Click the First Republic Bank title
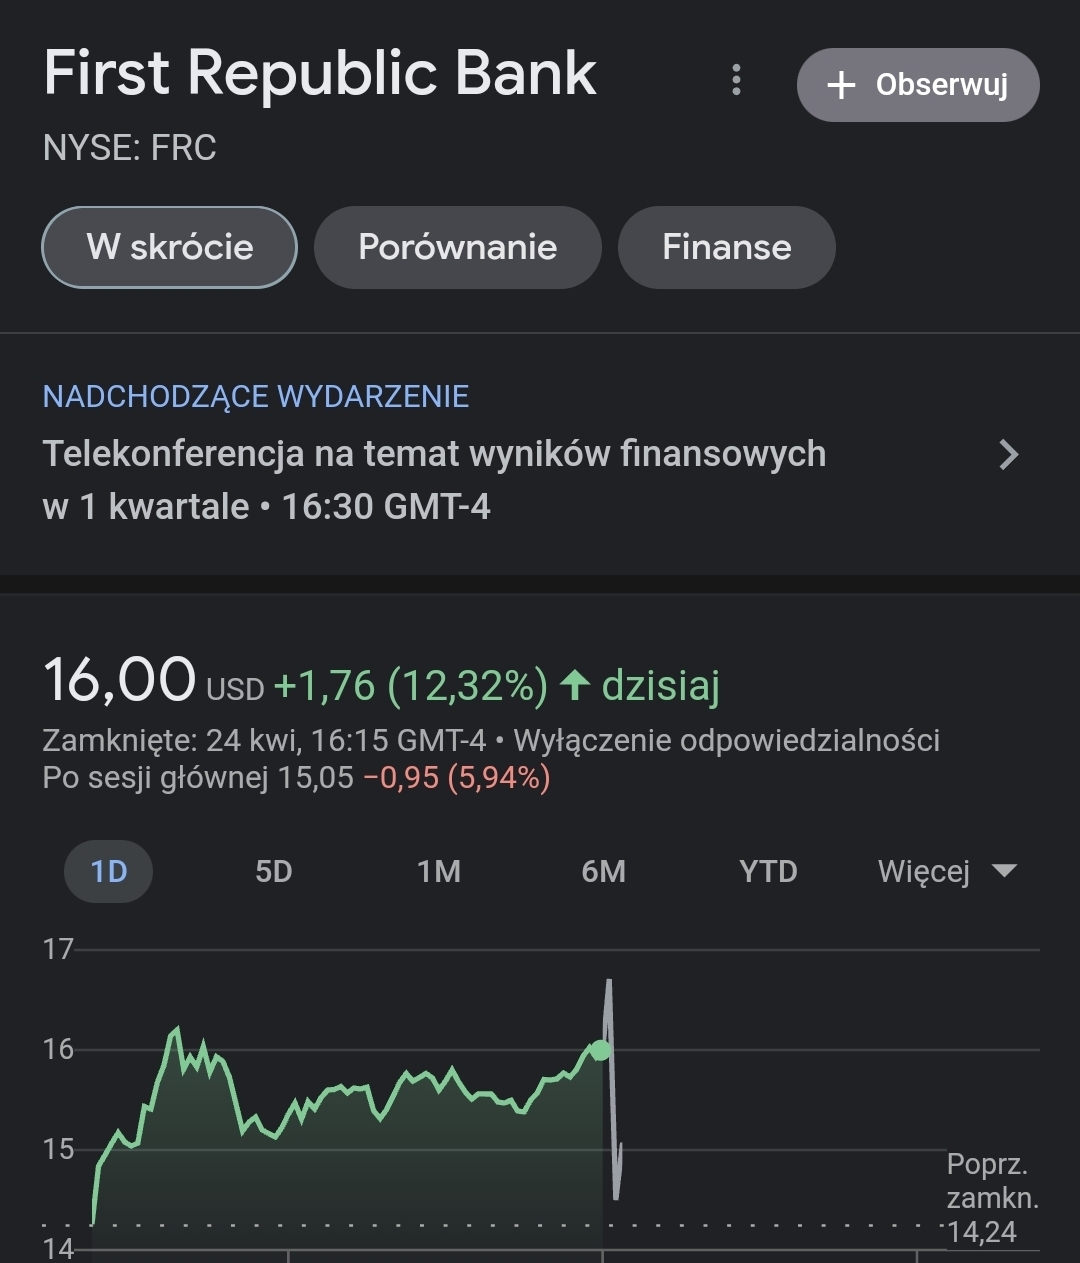This screenshot has height=1263, width=1080. pyautogui.click(x=320, y=74)
